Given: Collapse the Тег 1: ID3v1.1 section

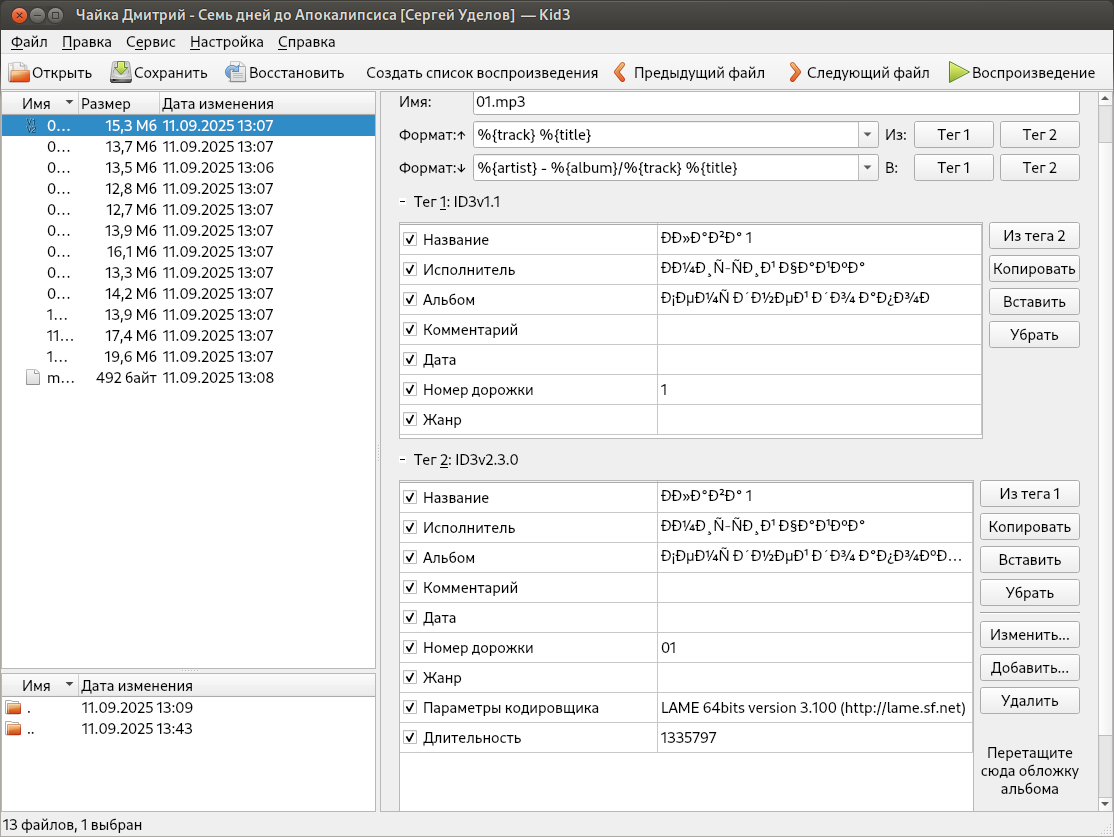Looking at the screenshot, I should tap(402, 202).
